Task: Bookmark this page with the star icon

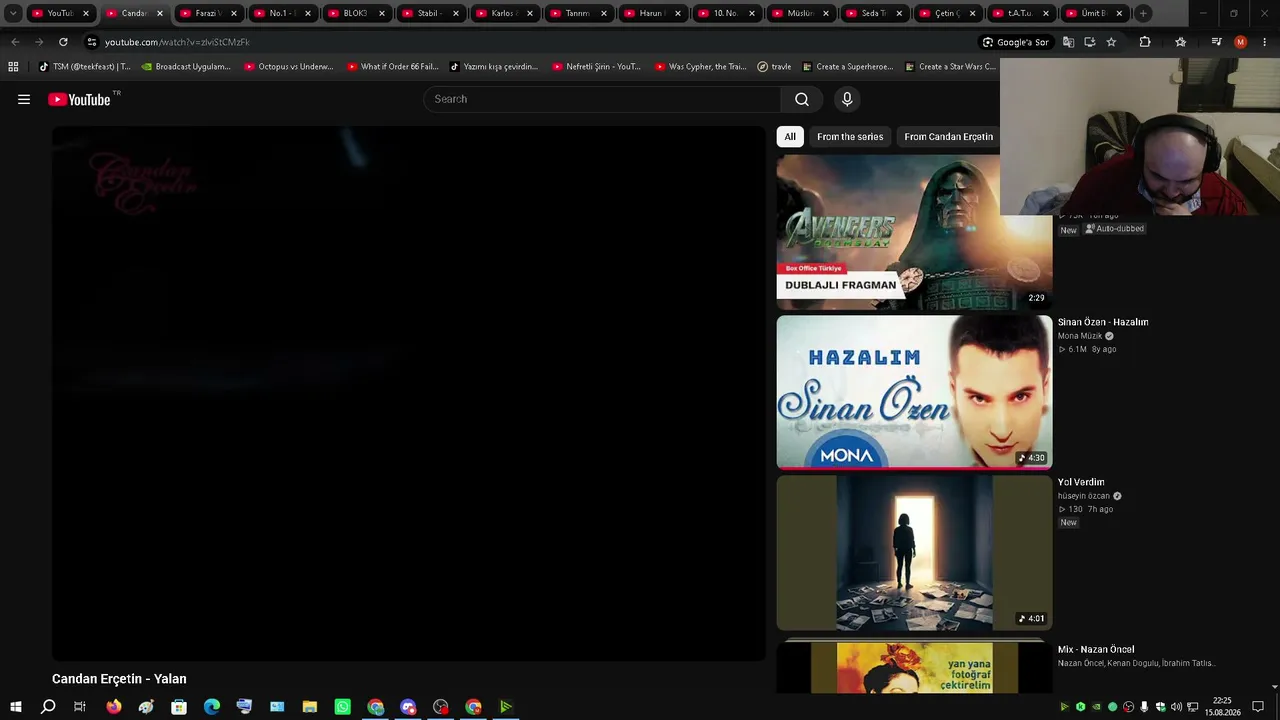Action: pyautogui.click(x=1111, y=42)
